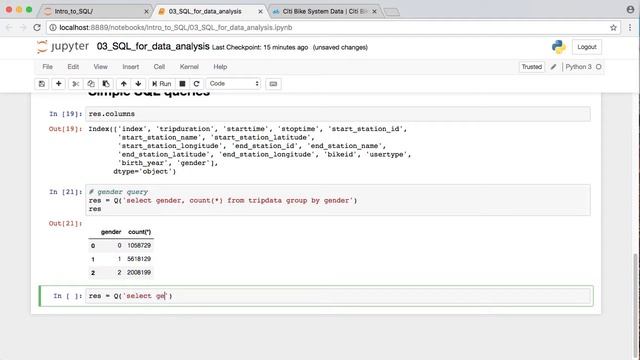Move selected cell down arrow

coord(138,84)
